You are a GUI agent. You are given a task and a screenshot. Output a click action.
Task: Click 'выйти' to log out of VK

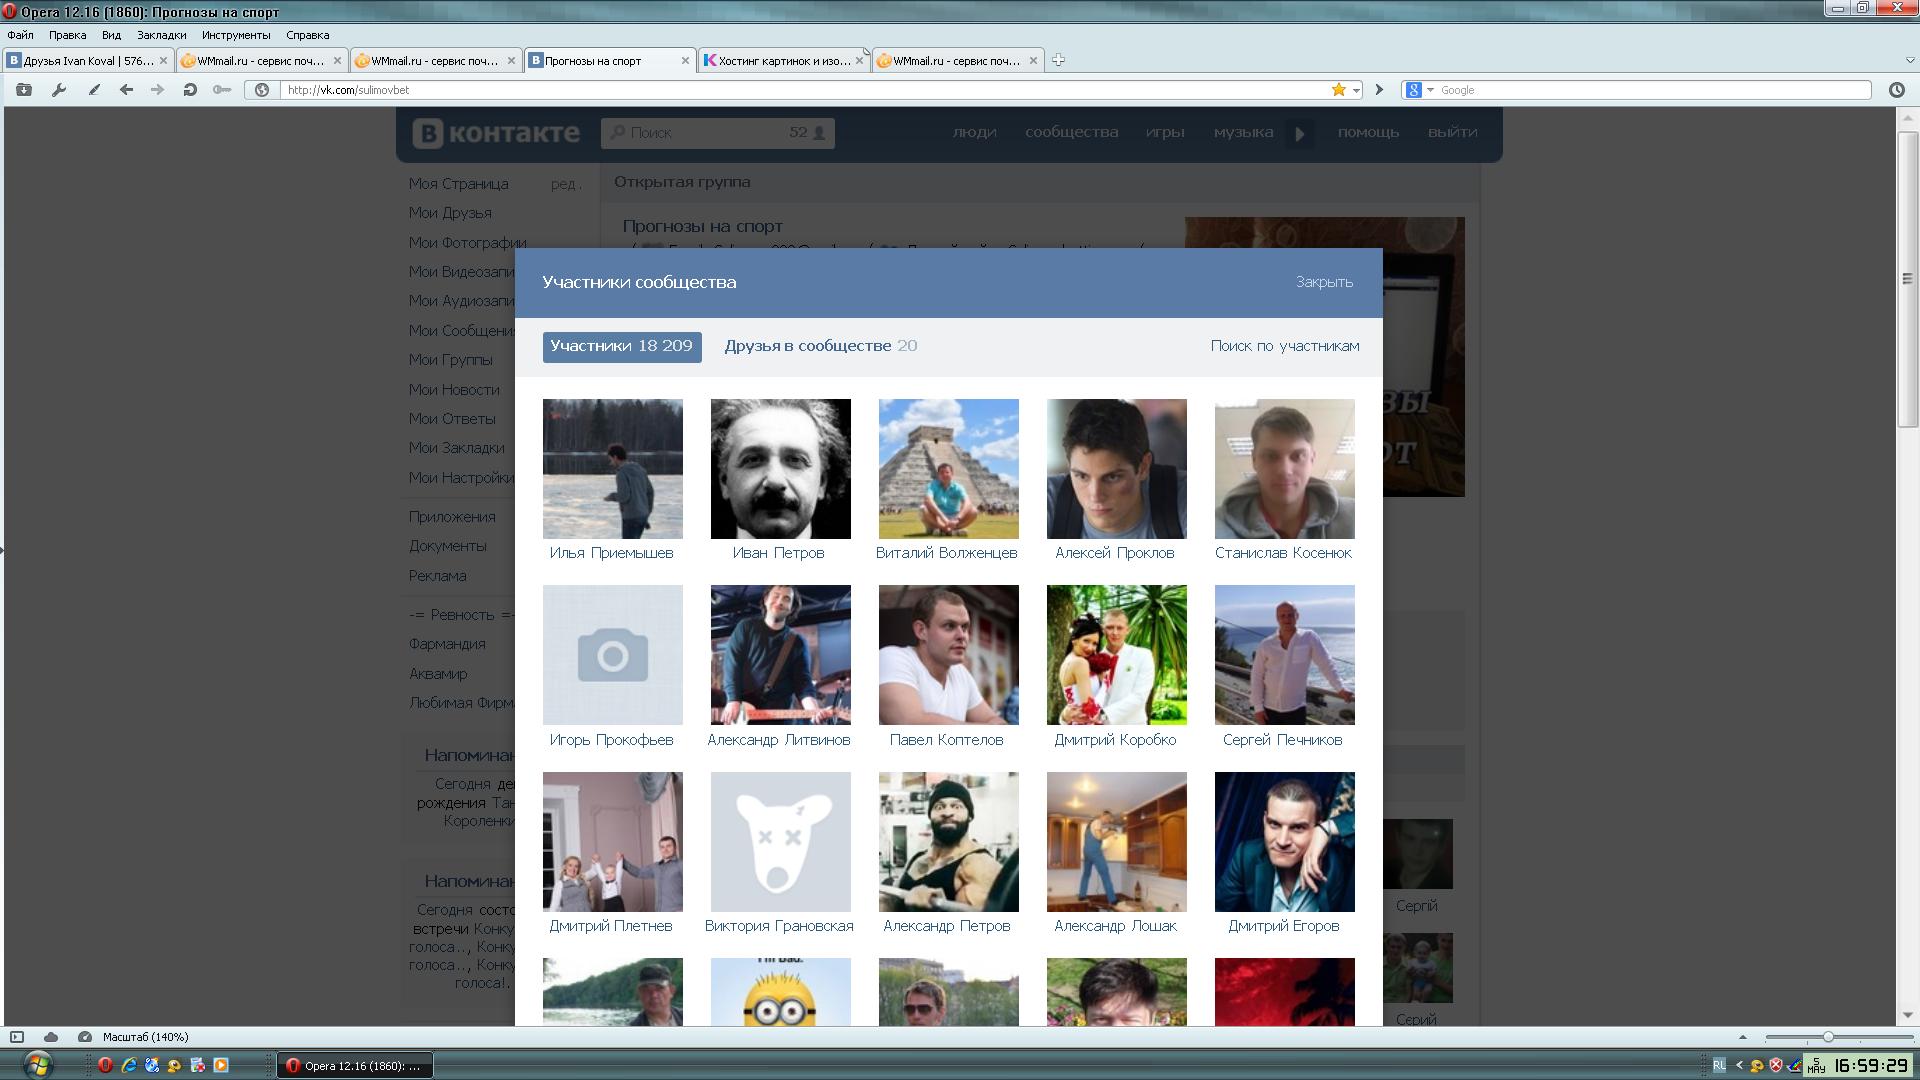pyautogui.click(x=1452, y=132)
